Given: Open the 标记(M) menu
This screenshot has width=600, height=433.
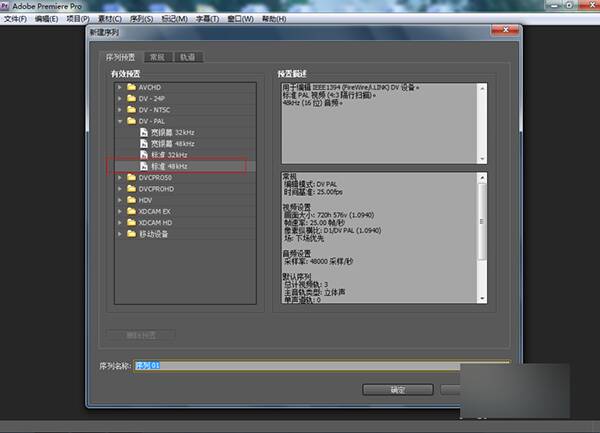Looking at the screenshot, I should click(174, 19).
